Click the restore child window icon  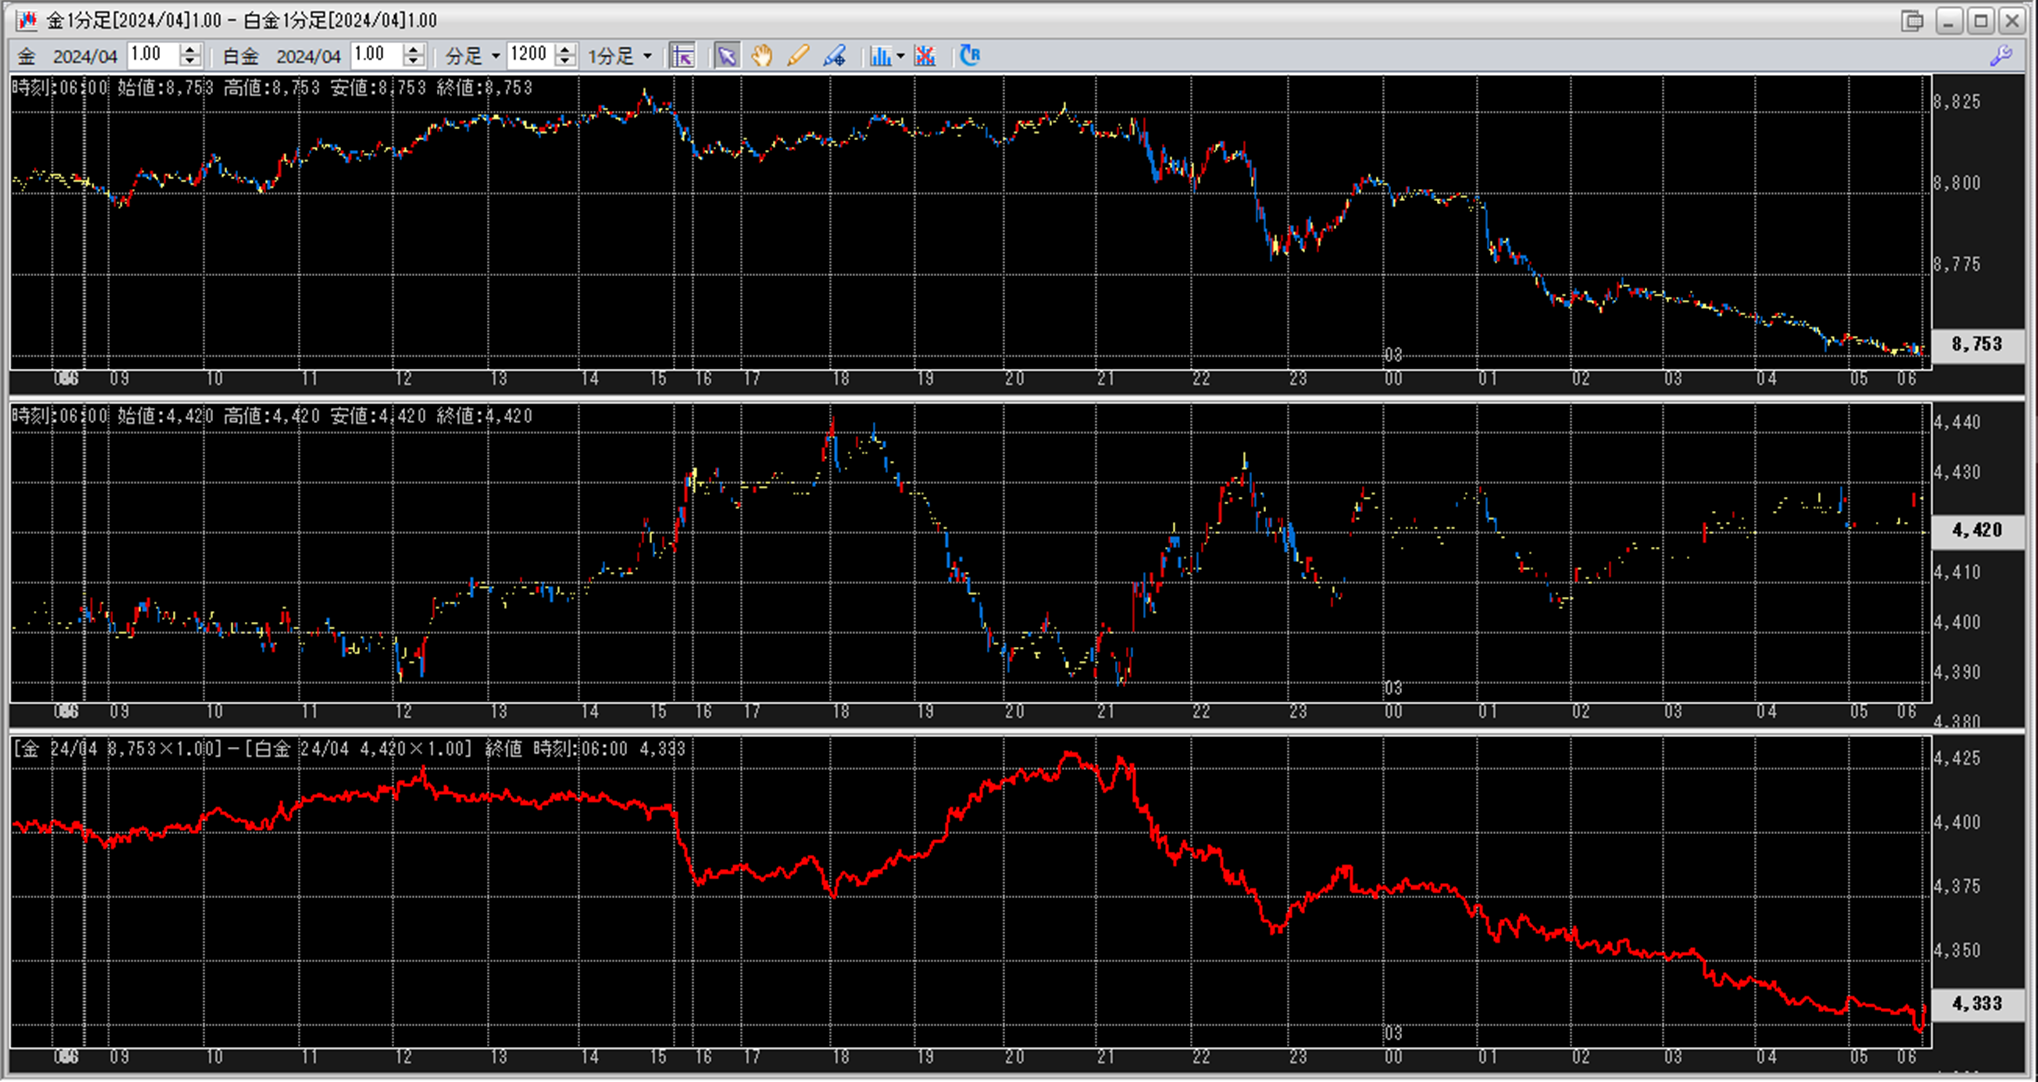point(1912,21)
